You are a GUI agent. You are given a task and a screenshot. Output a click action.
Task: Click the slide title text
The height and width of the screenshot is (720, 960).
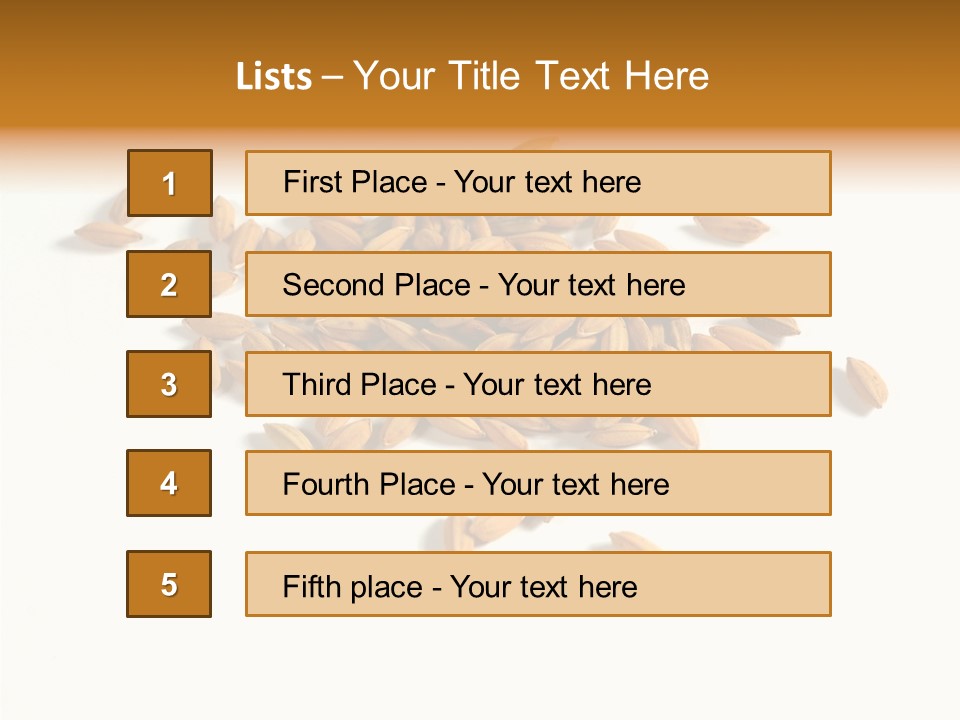click(472, 76)
